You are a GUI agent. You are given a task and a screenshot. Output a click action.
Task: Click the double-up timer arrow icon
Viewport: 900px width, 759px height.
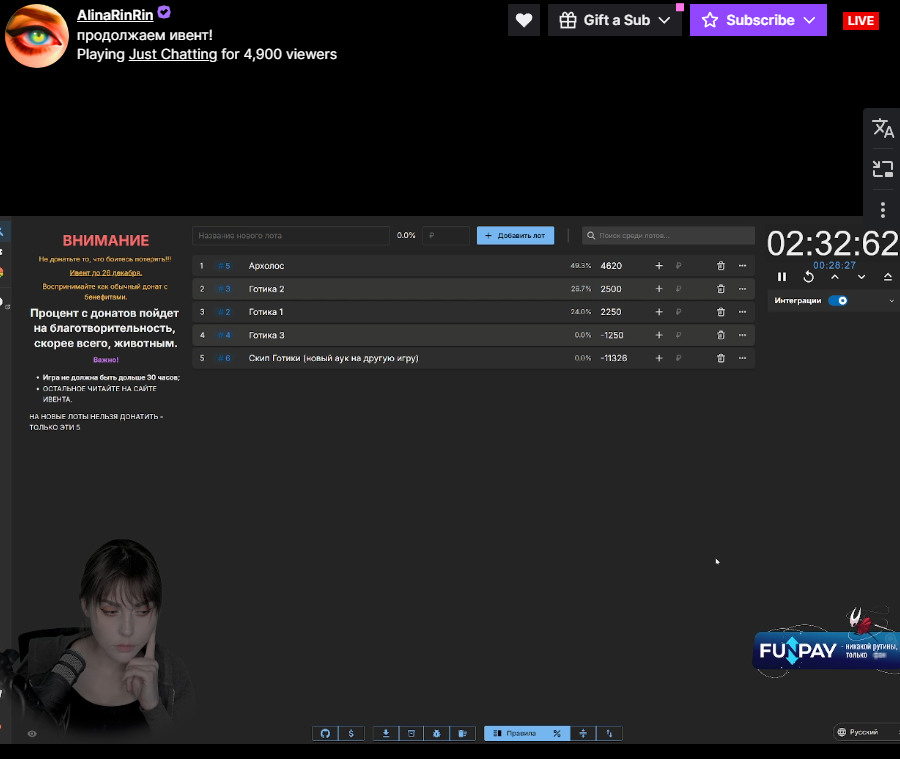click(887, 277)
